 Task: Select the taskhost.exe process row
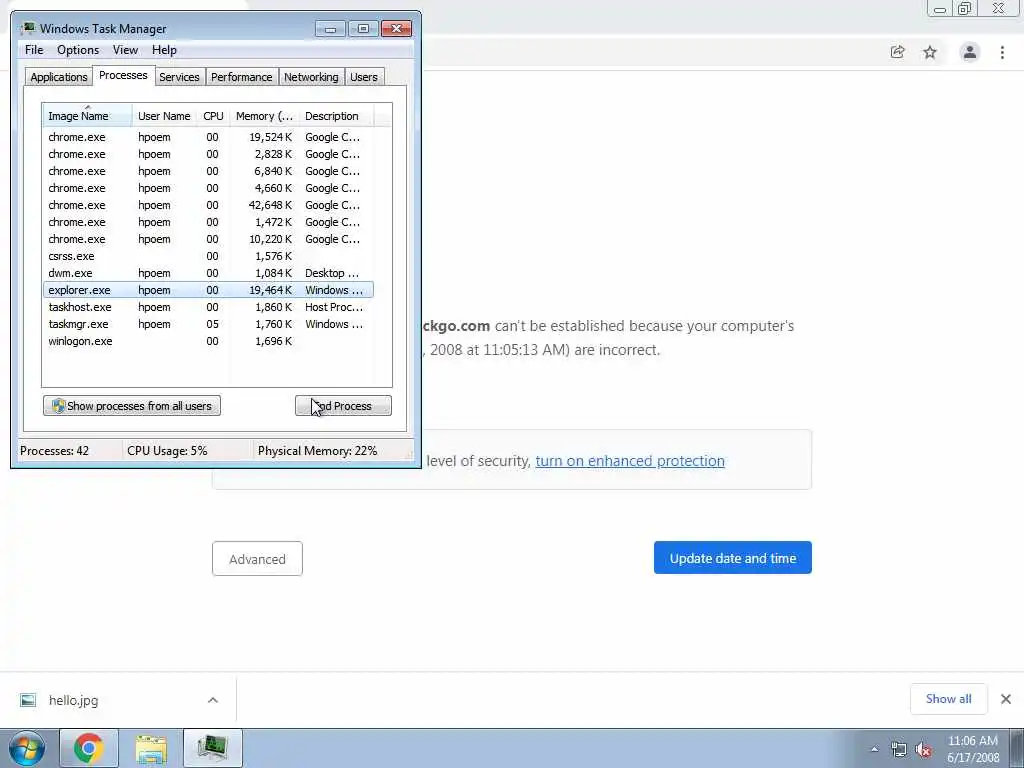tap(208, 307)
